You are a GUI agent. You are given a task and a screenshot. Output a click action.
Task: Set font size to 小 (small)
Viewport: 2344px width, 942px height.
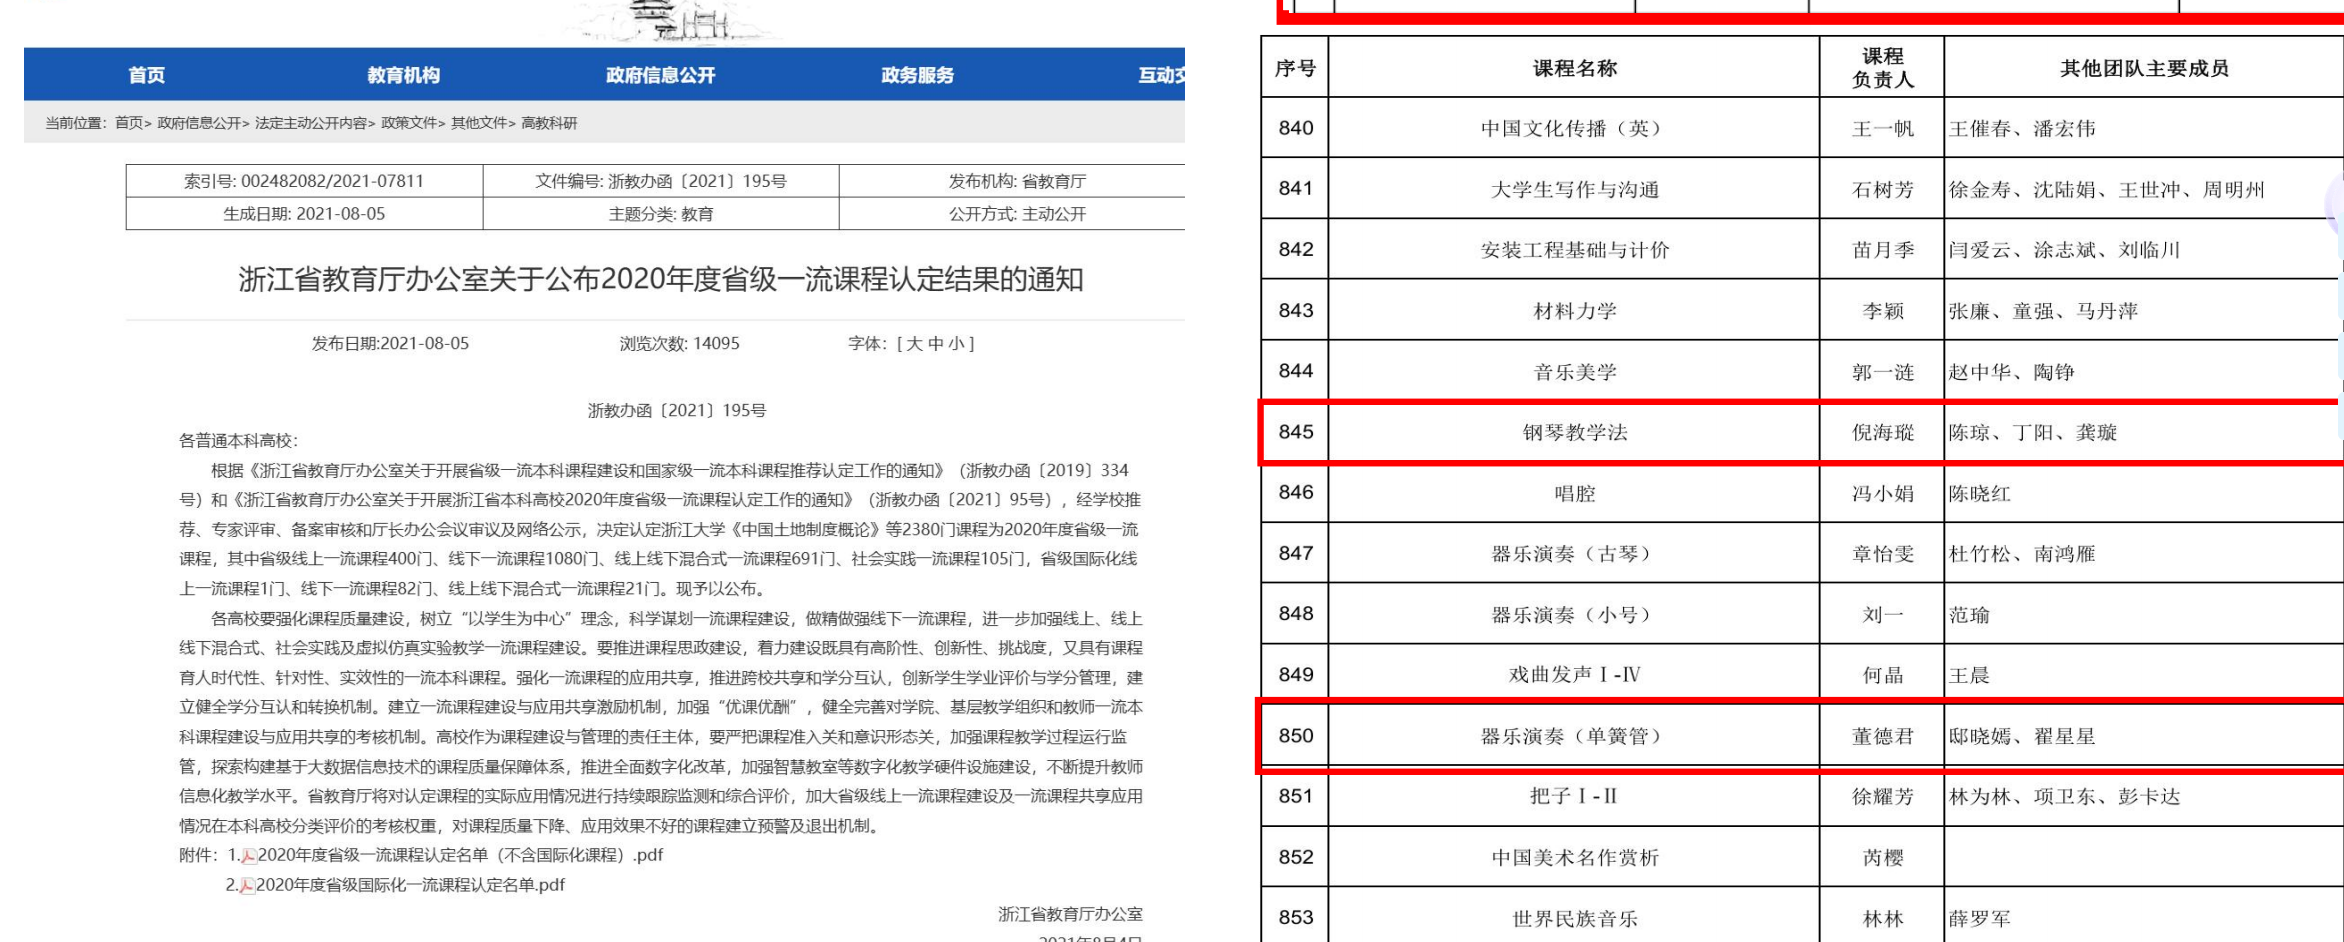click(957, 344)
